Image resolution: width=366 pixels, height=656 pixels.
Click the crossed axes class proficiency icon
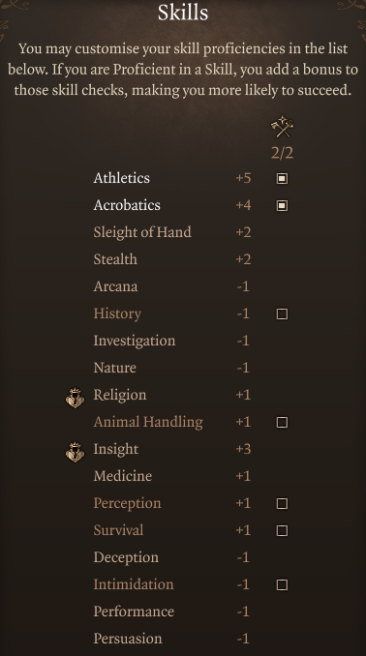click(x=282, y=127)
